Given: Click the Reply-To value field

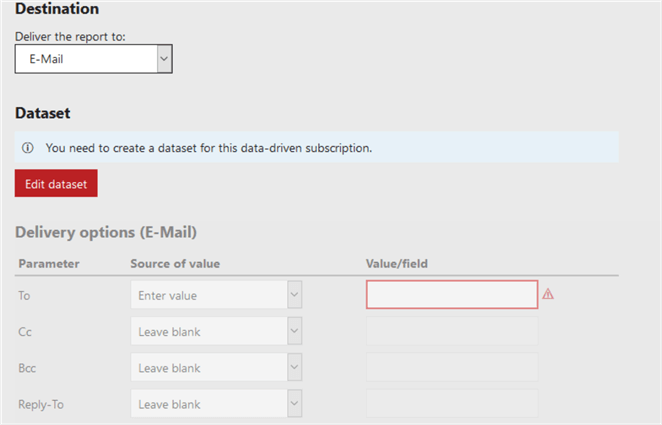Looking at the screenshot, I should pyautogui.click(x=452, y=404).
